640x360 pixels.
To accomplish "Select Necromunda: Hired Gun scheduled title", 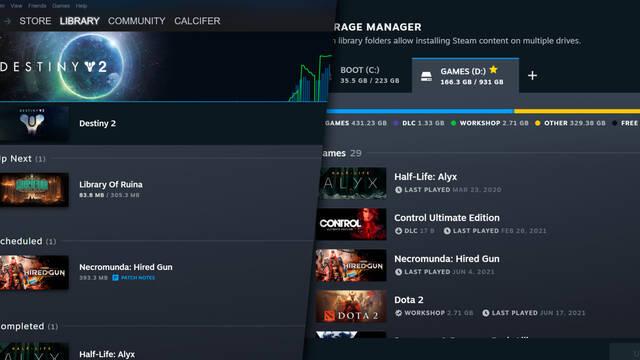I will tap(126, 267).
